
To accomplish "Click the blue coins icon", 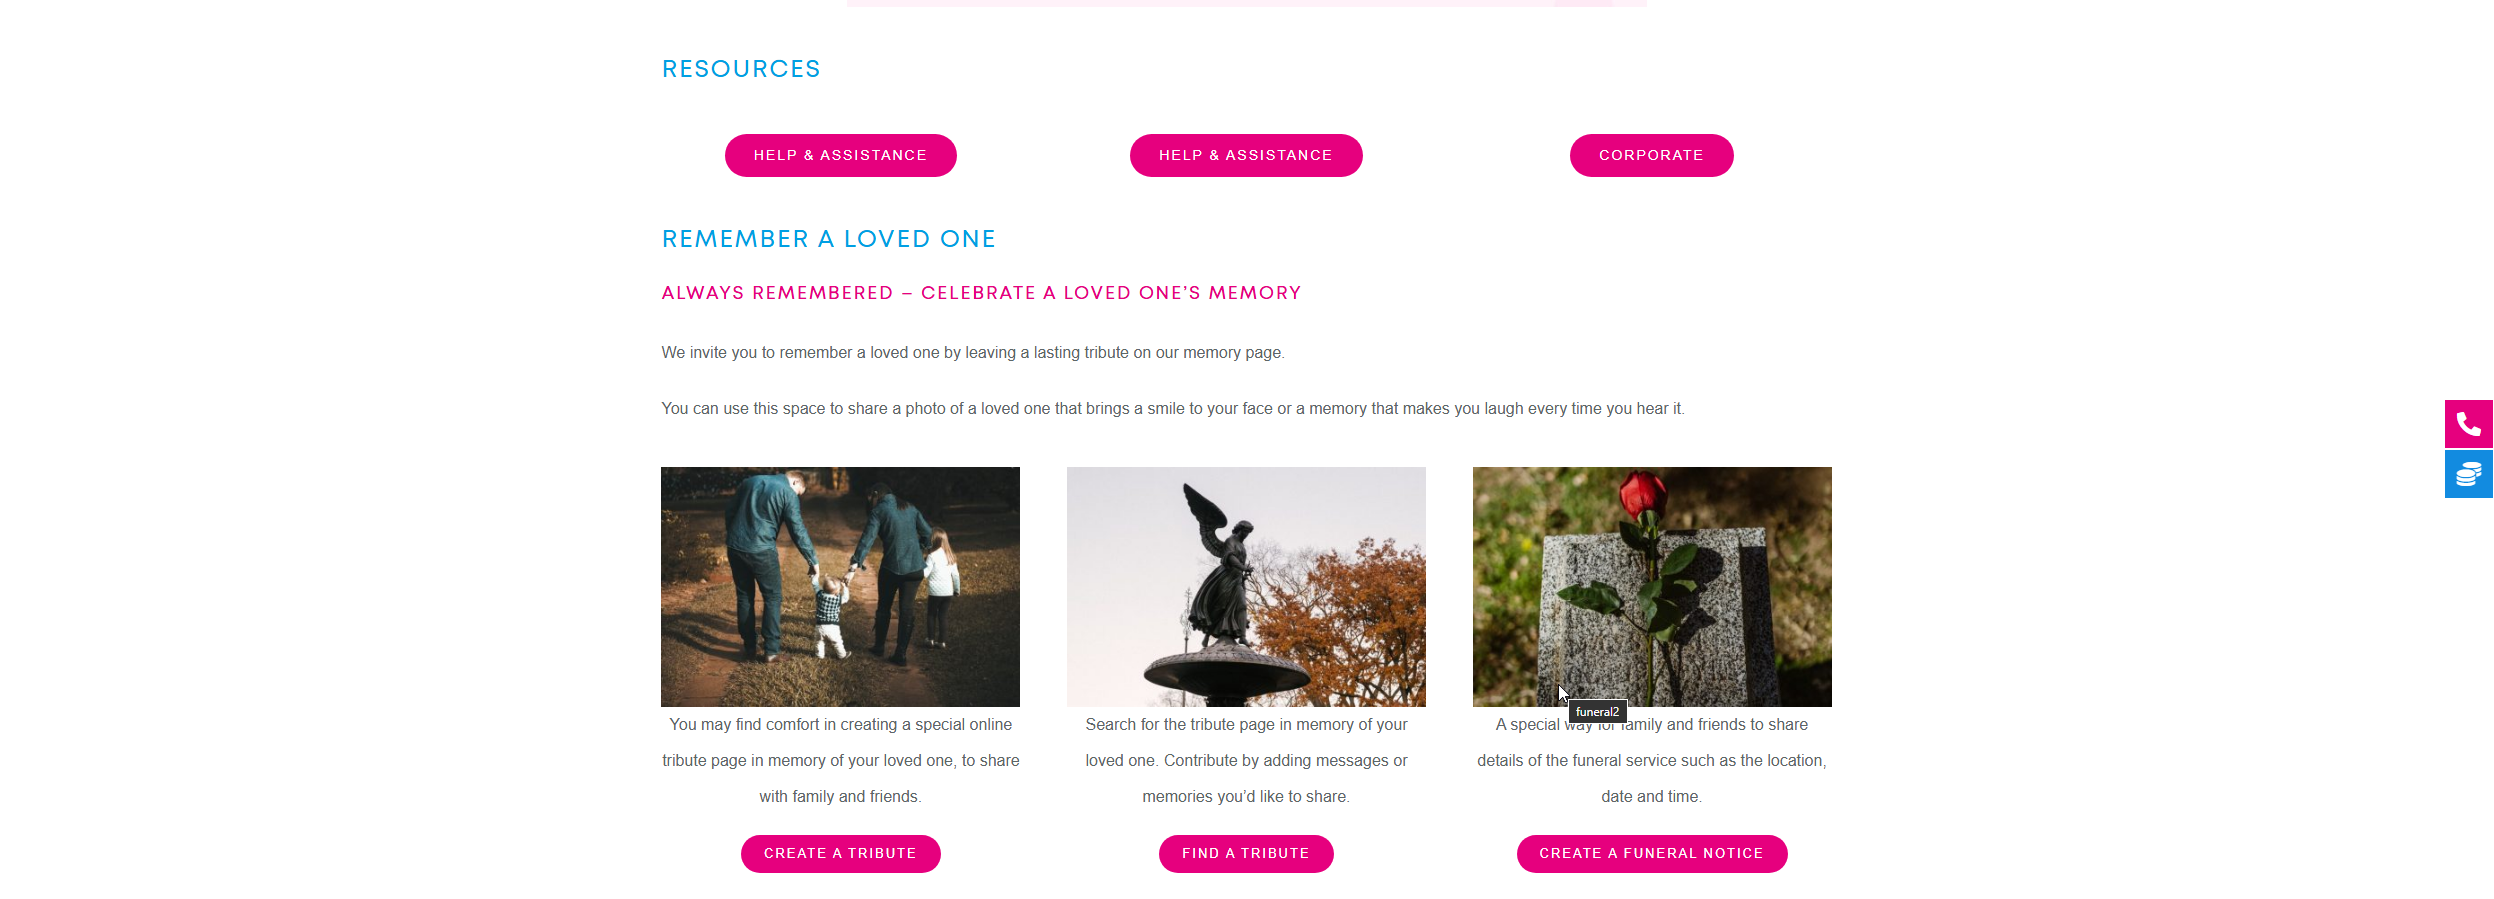I will click(x=2468, y=474).
